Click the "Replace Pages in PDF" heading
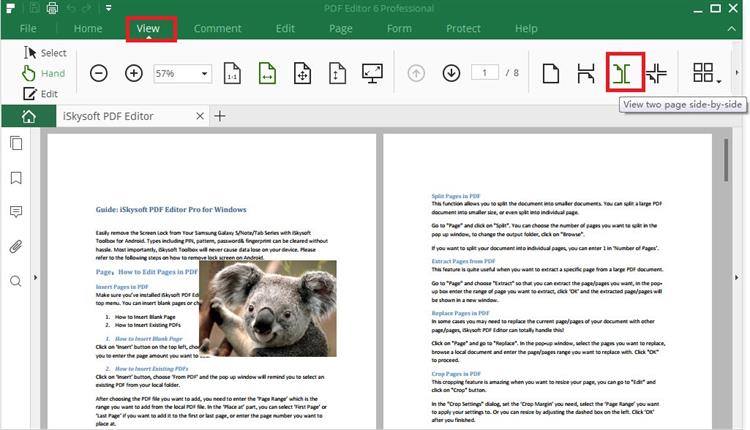 pyautogui.click(x=460, y=313)
